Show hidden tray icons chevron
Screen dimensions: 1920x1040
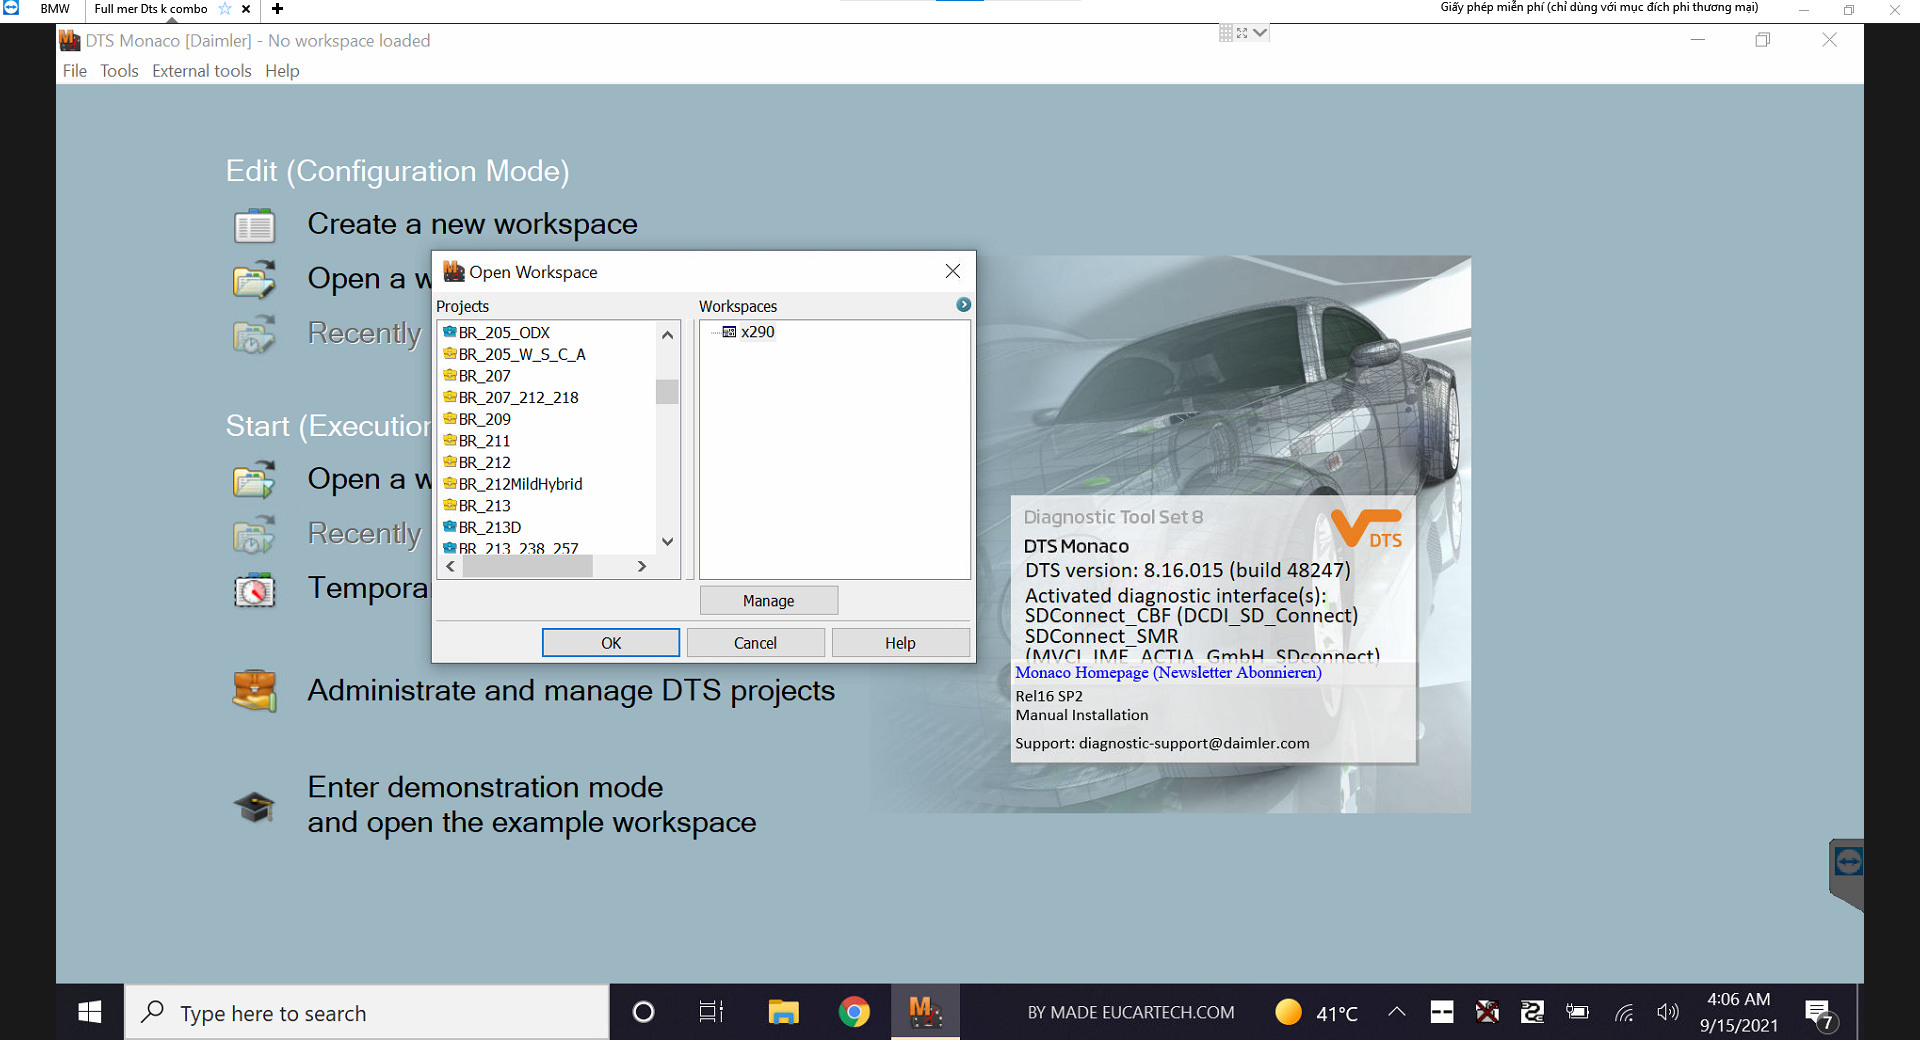pyautogui.click(x=1397, y=1012)
